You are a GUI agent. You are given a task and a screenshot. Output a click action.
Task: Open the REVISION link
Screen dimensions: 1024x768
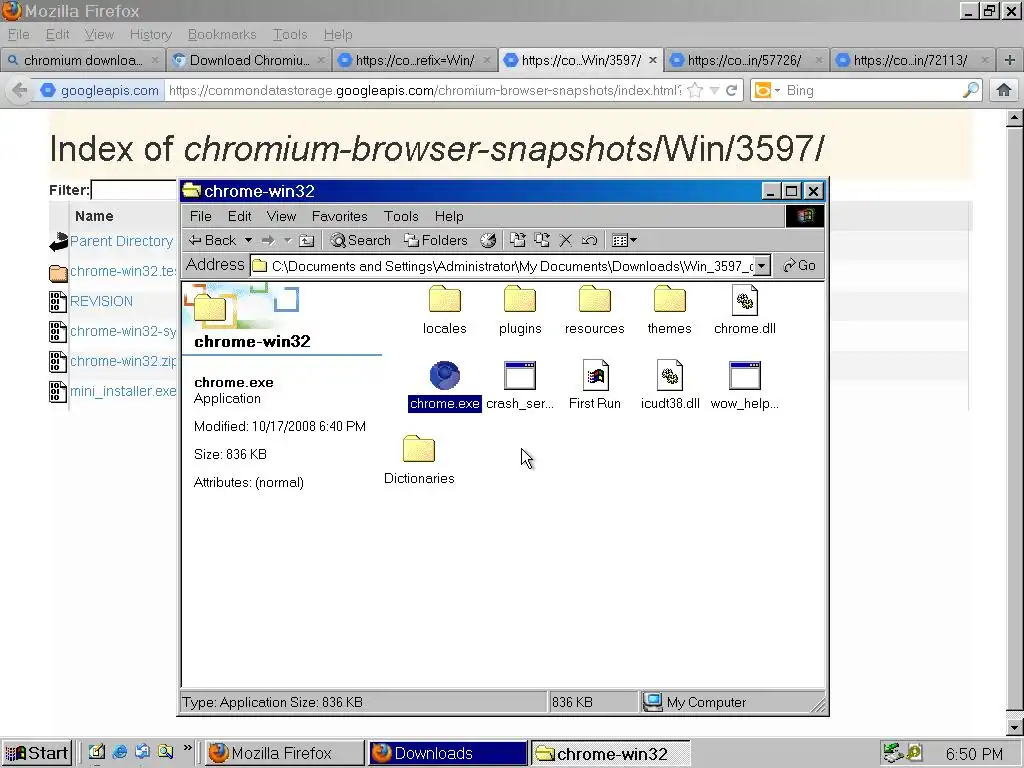click(101, 301)
